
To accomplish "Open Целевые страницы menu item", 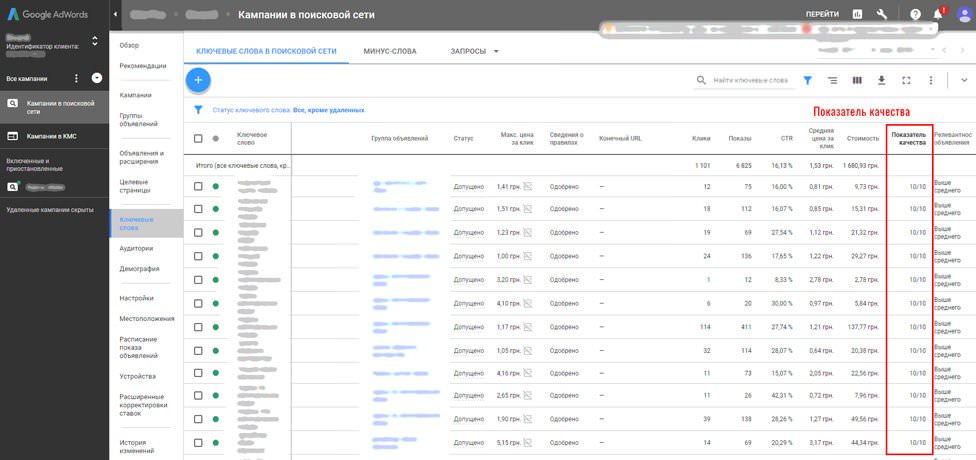I will click(x=135, y=186).
